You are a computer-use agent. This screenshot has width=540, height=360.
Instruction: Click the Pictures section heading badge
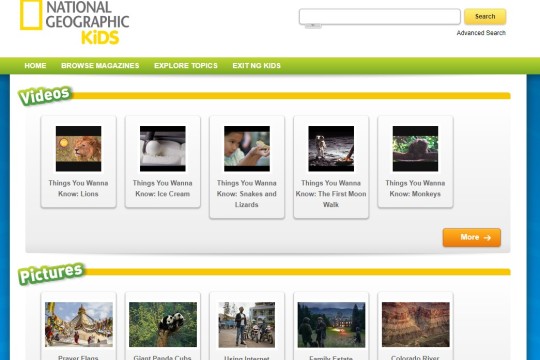click(x=51, y=274)
